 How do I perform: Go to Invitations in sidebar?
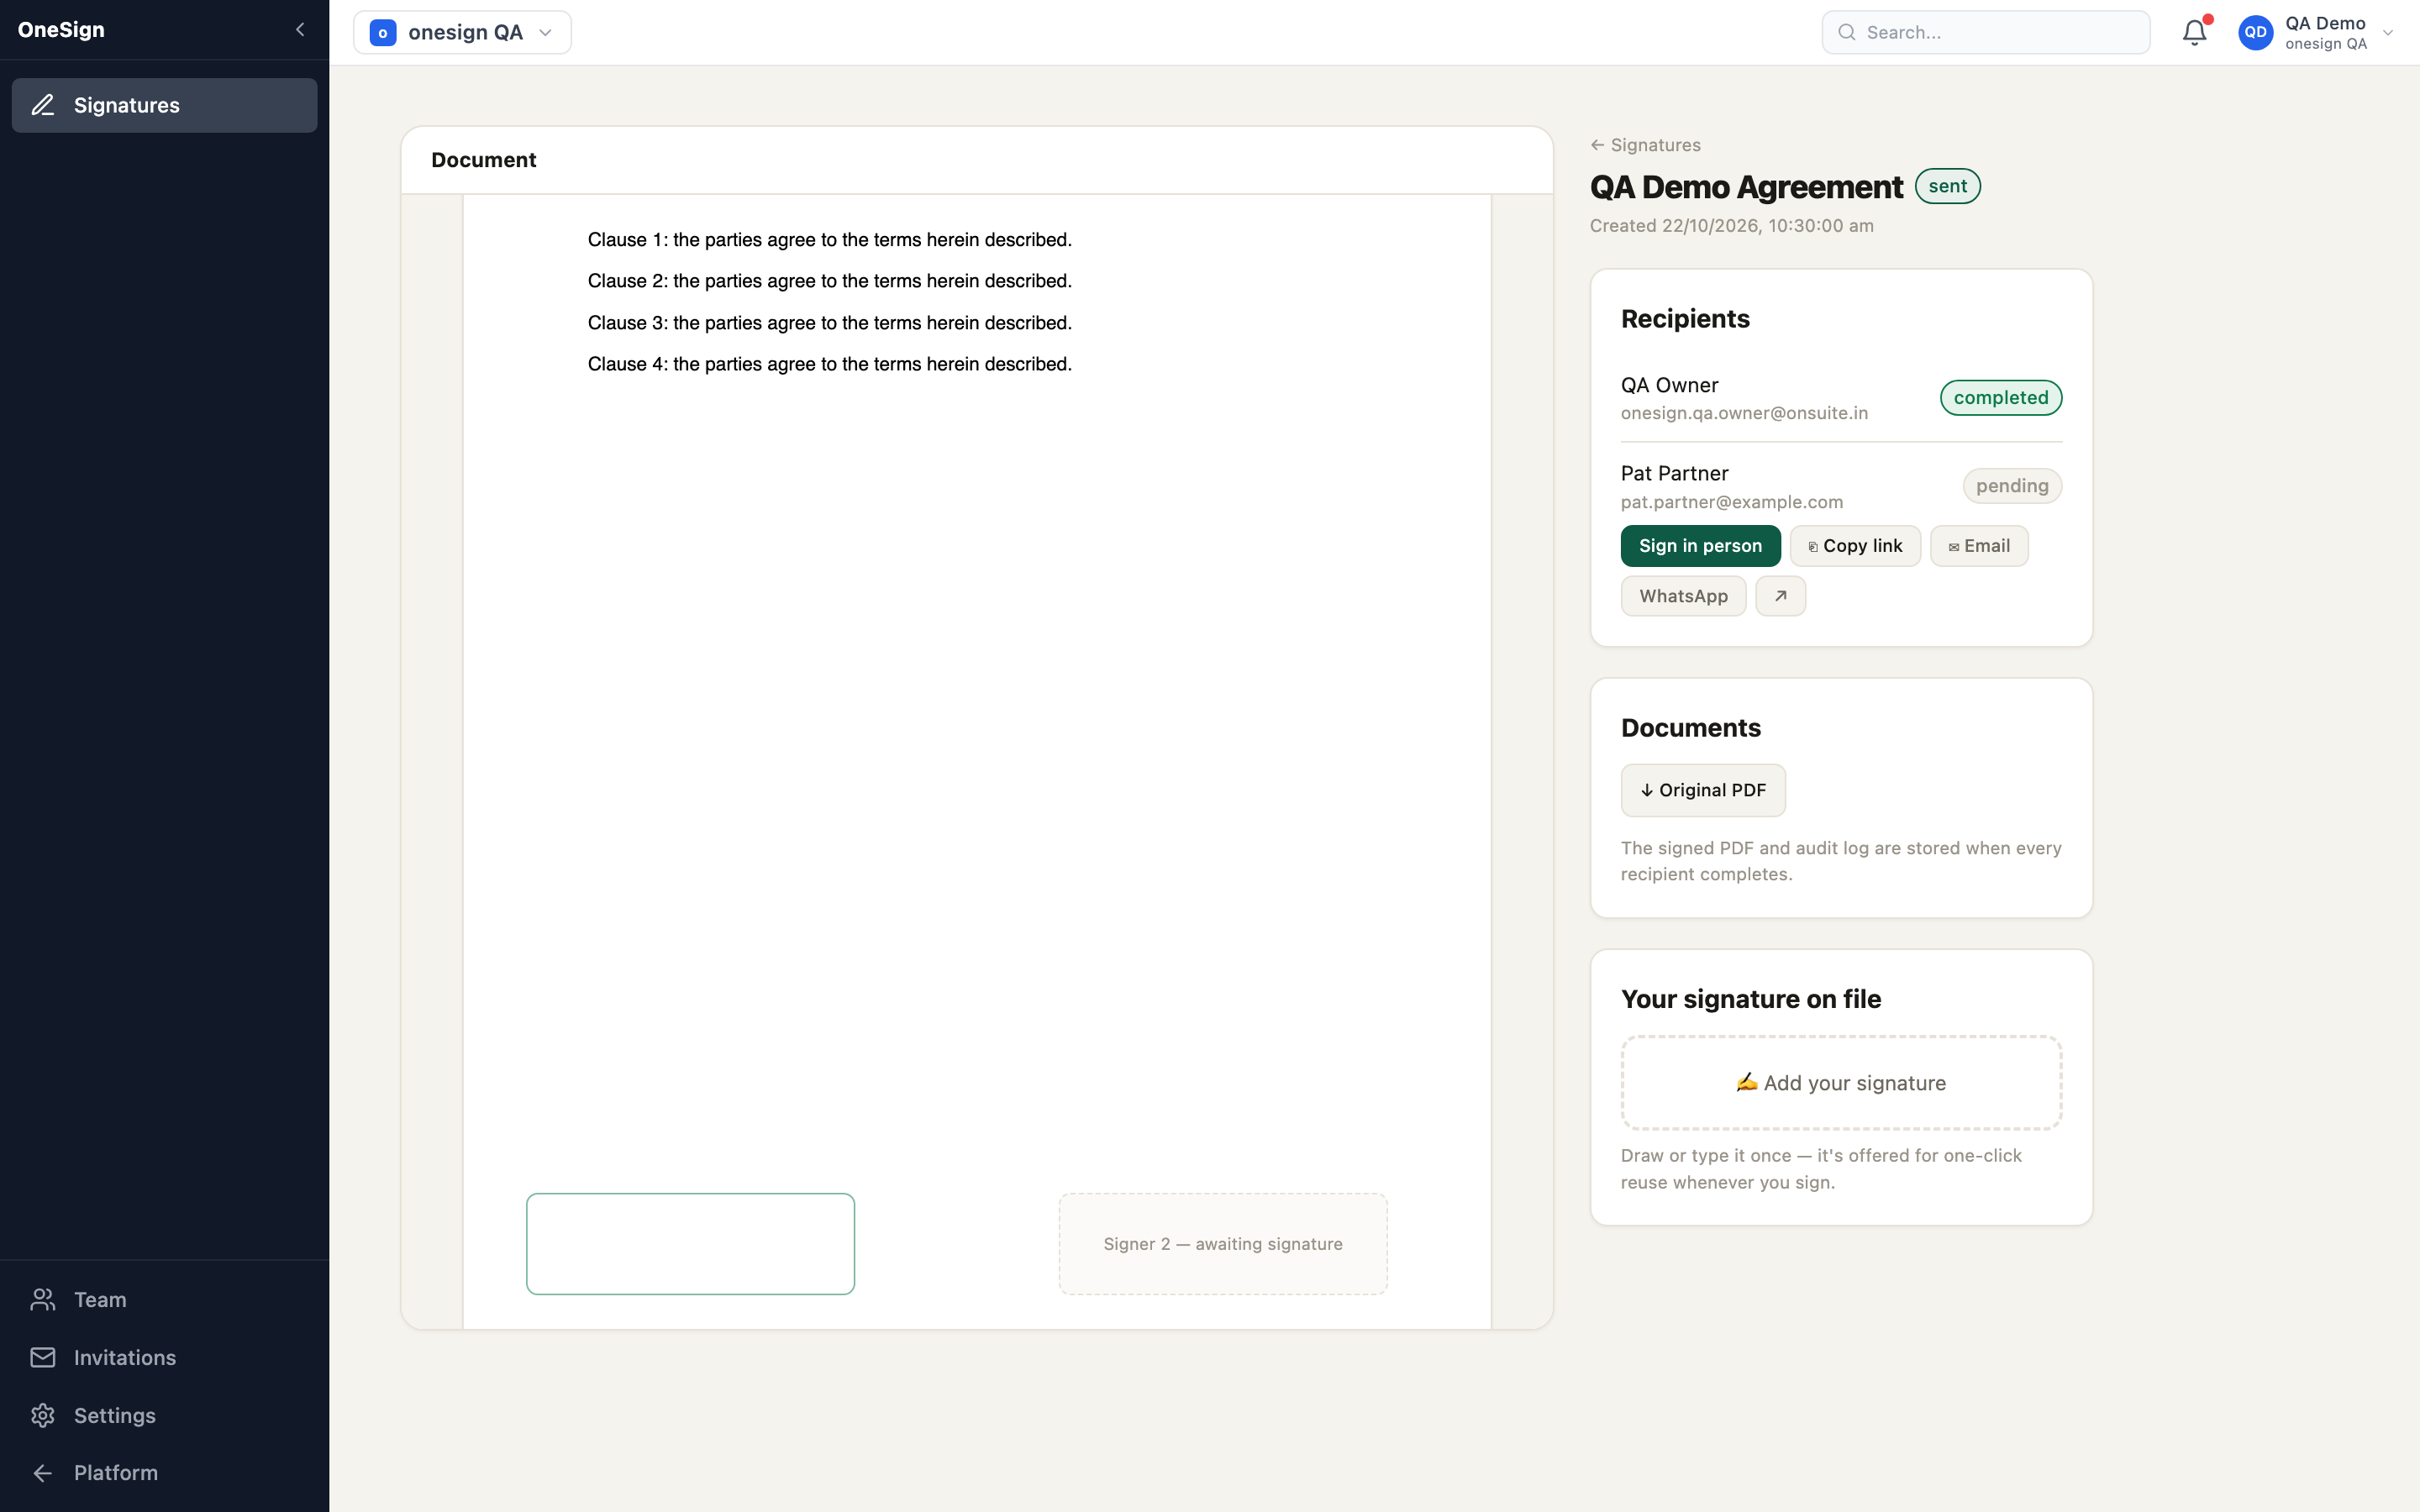[x=164, y=1357]
